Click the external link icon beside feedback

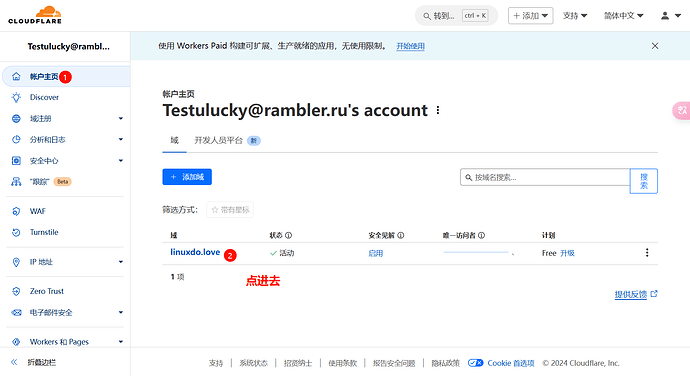pyautogui.click(x=654, y=294)
